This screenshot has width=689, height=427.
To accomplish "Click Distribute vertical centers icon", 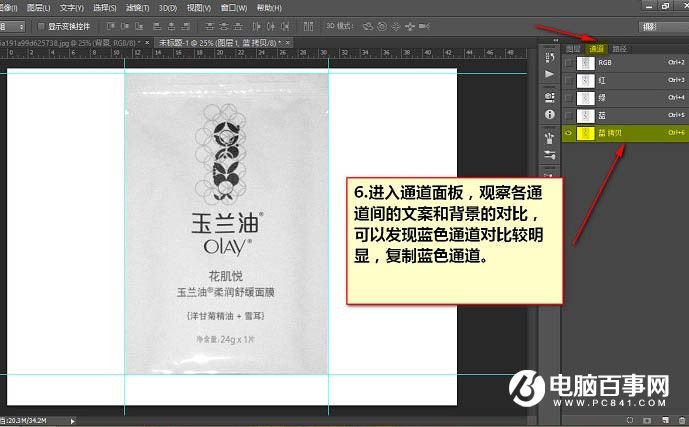I will pos(224,26).
